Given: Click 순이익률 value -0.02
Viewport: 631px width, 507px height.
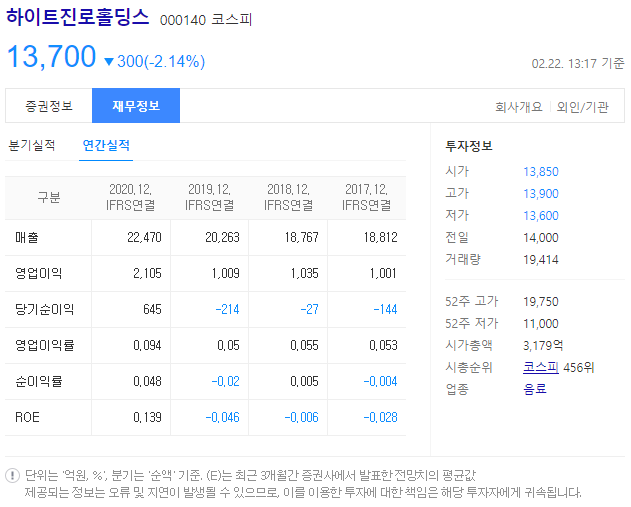Looking at the screenshot, I should pos(225,381).
